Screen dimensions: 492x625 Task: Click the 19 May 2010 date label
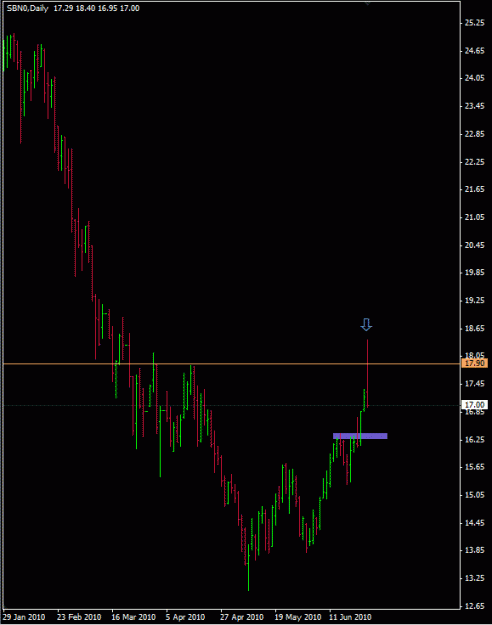point(297,617)
